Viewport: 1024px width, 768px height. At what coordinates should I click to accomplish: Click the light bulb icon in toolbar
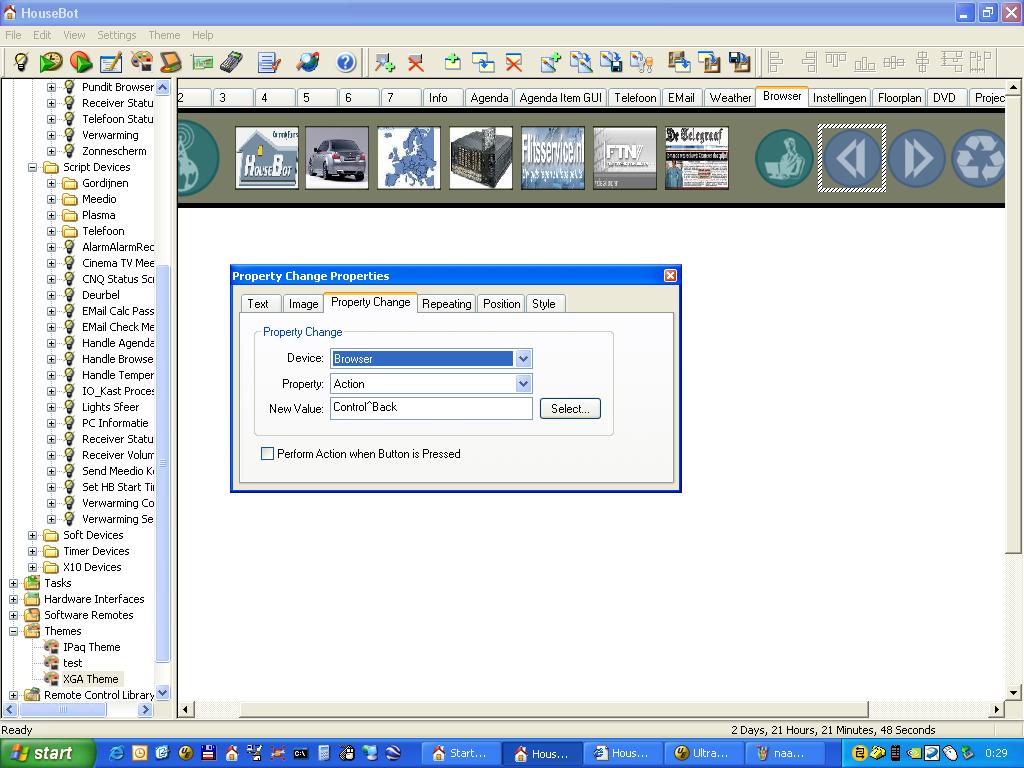point(21,63)
